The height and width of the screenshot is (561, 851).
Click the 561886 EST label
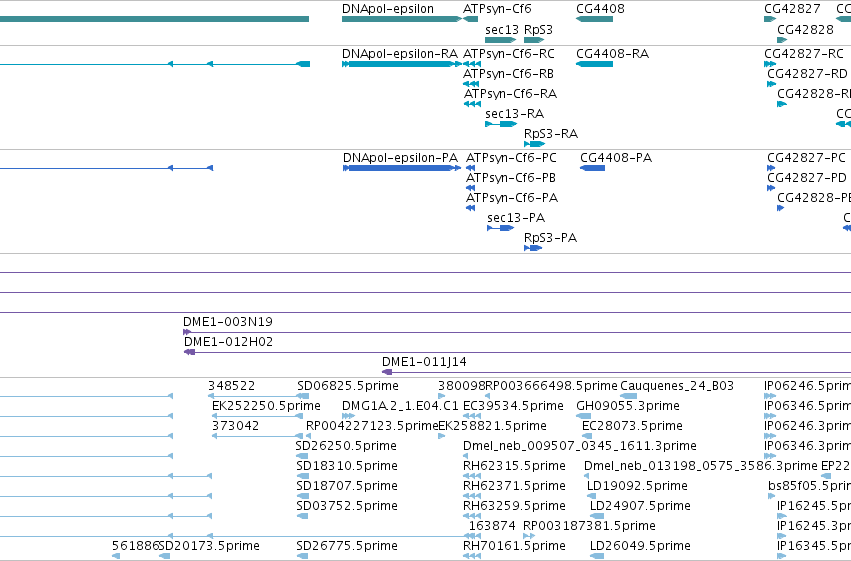(x=135, y=546)
